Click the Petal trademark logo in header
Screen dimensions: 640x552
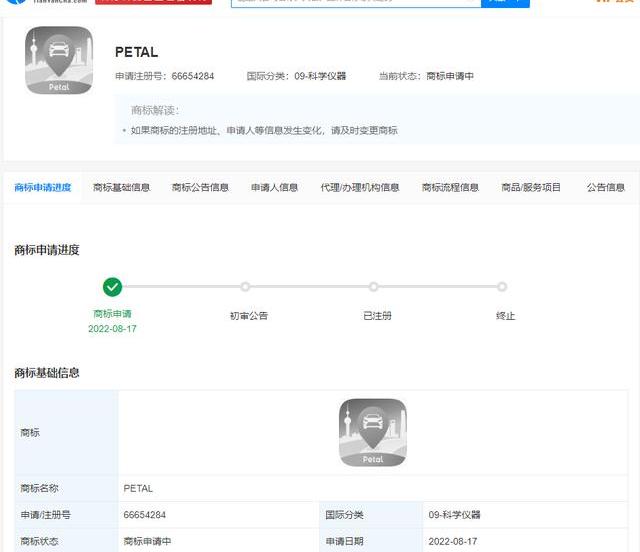click(59, 60)
